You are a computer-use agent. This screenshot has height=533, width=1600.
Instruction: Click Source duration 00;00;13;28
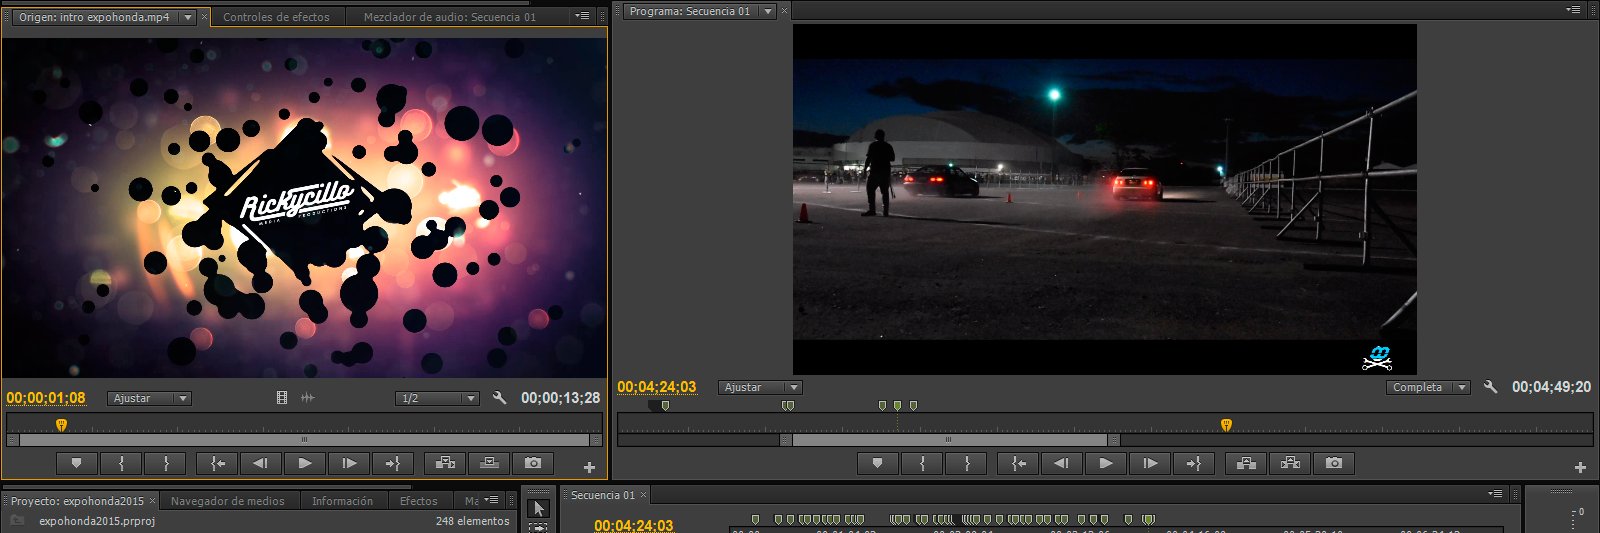(x=560, y=398)
